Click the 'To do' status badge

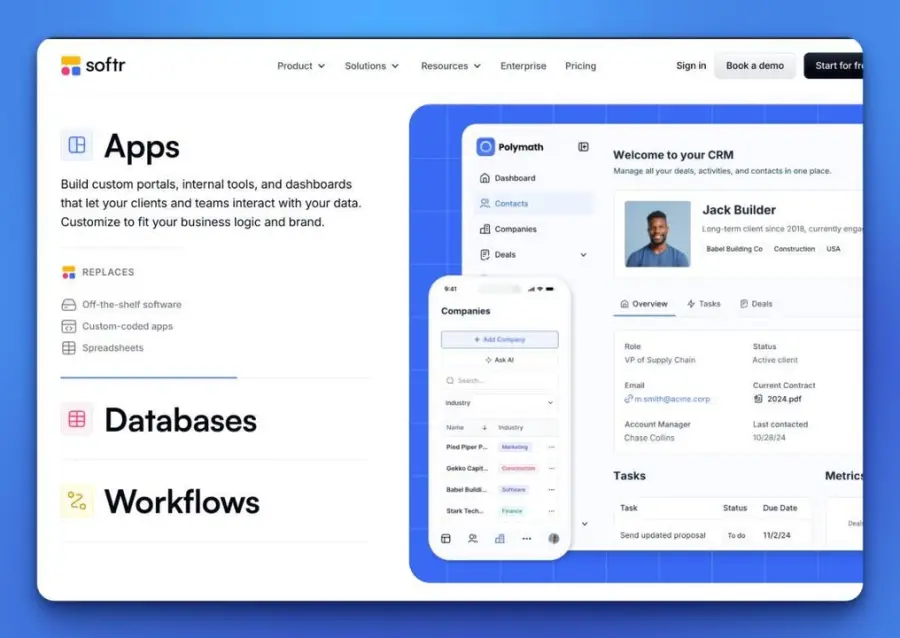click(736, 535)
